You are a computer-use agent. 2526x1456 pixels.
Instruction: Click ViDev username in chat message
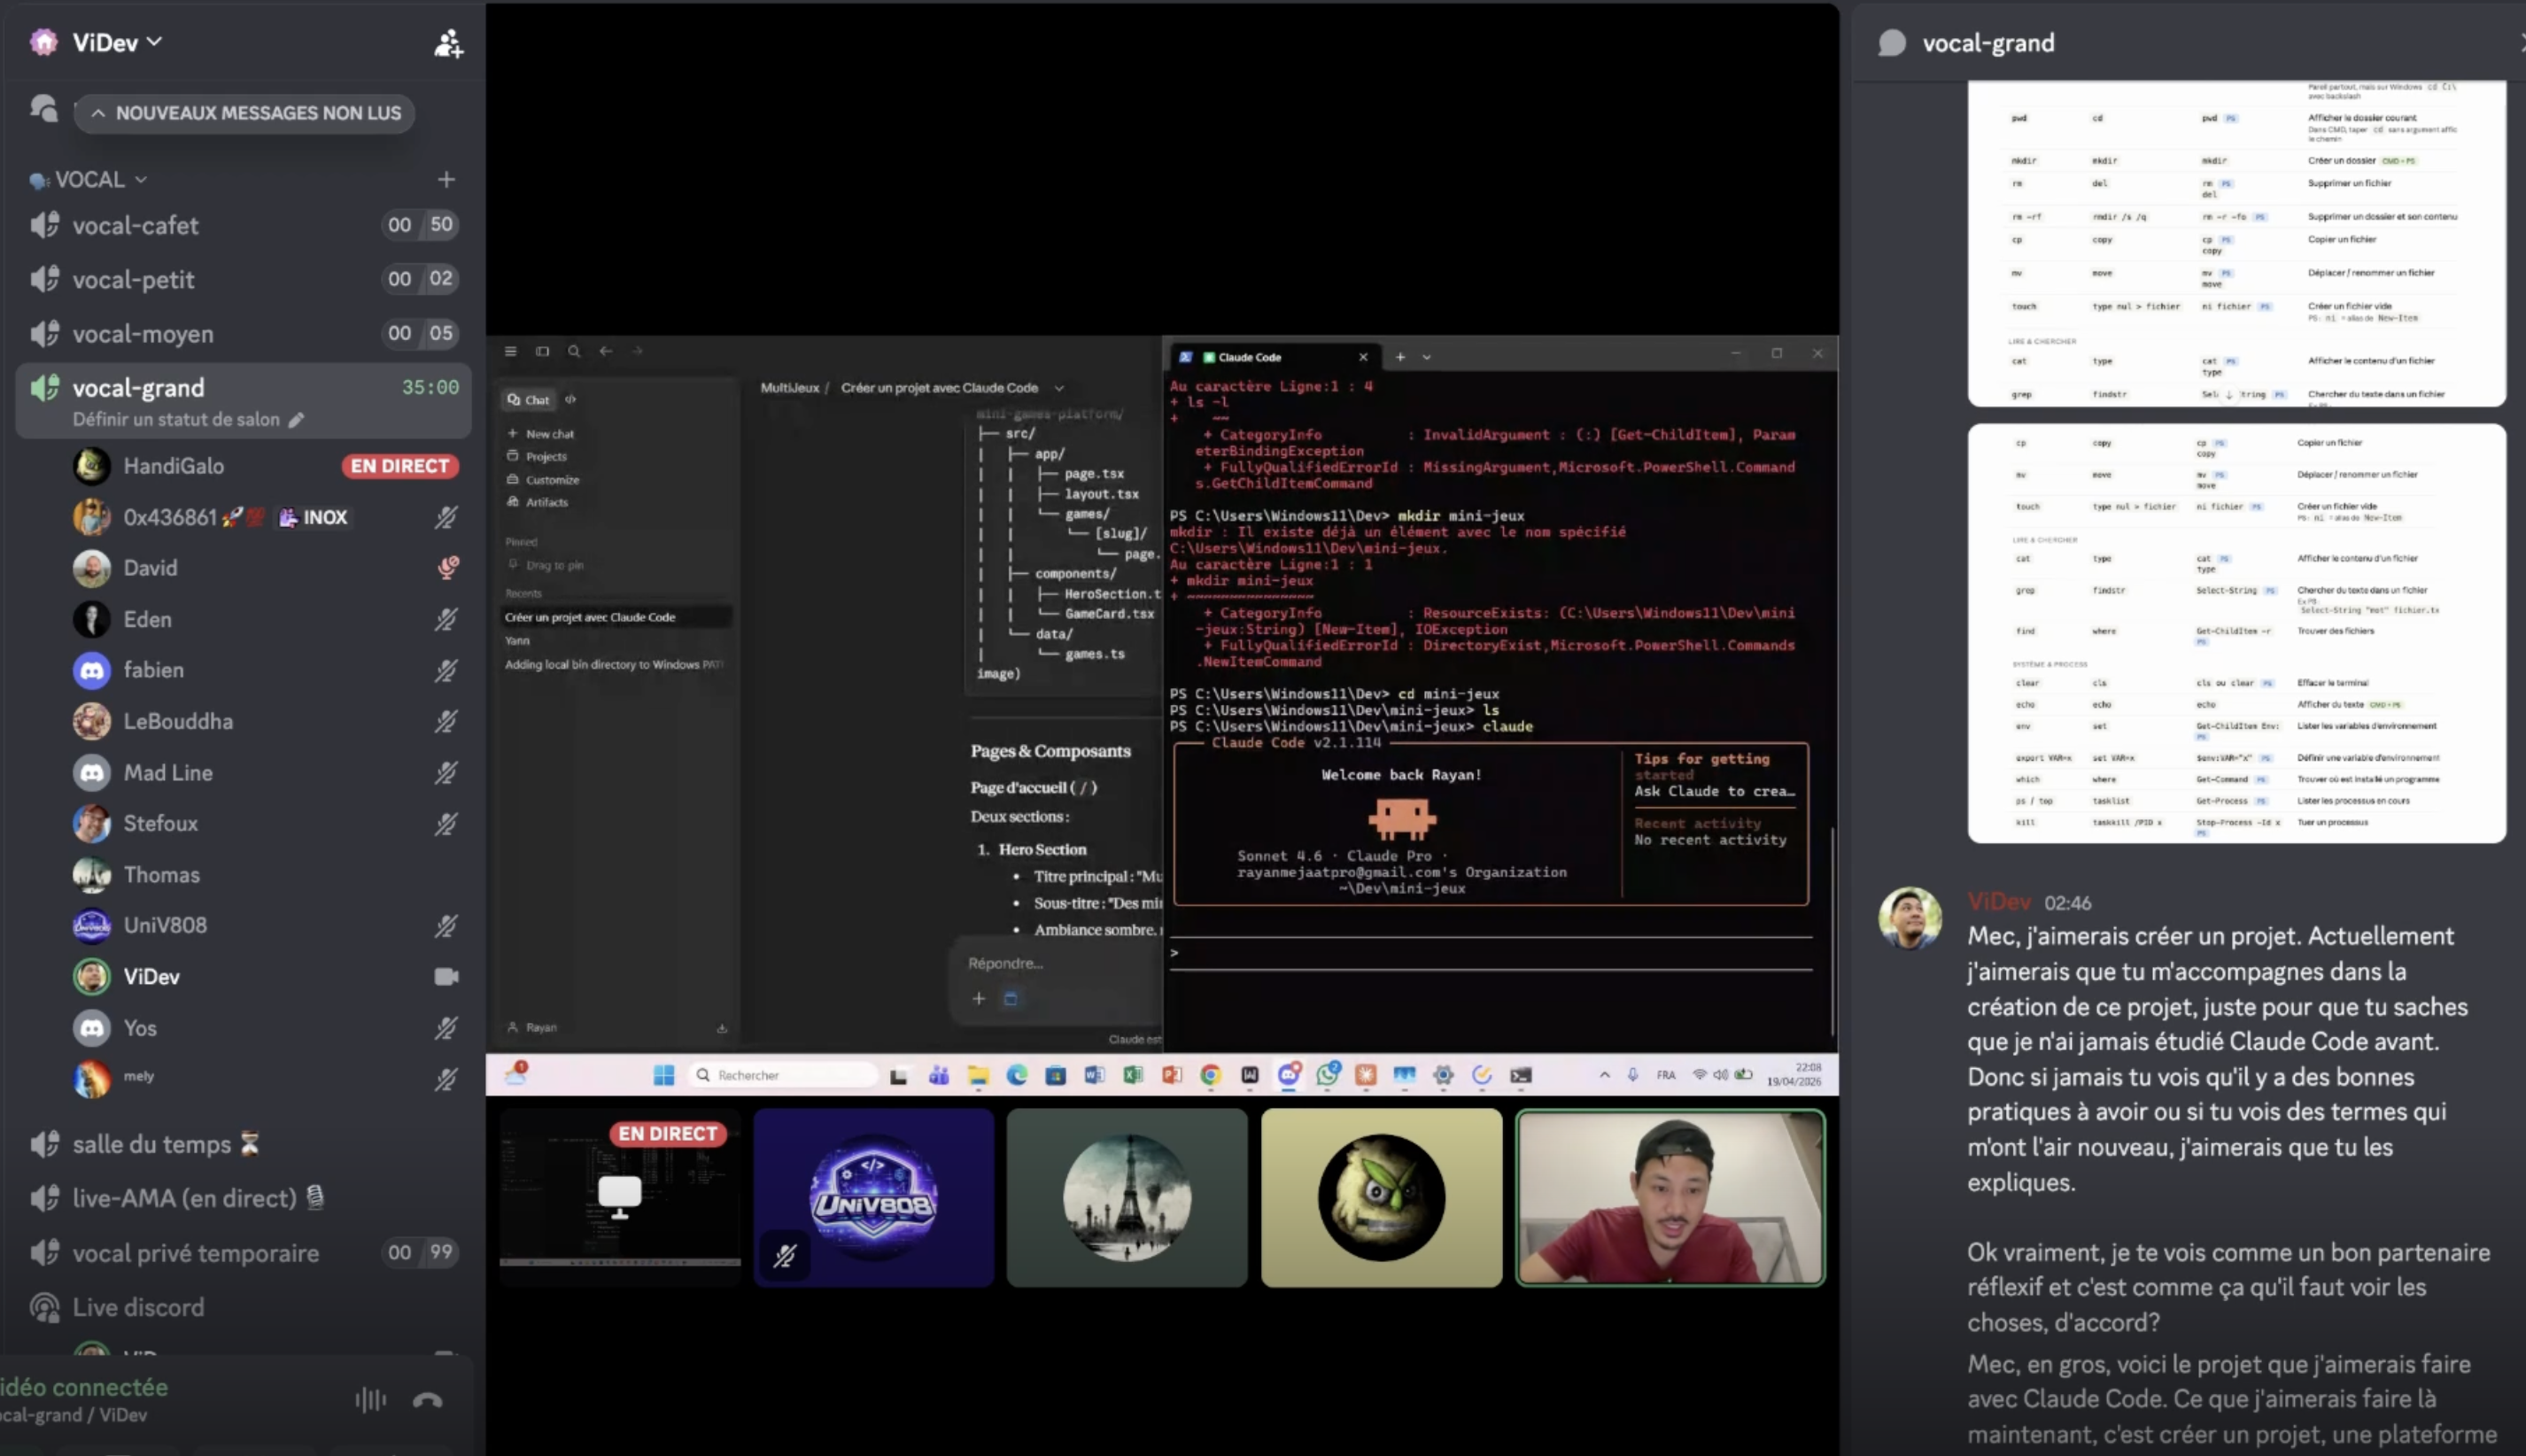1999,902
